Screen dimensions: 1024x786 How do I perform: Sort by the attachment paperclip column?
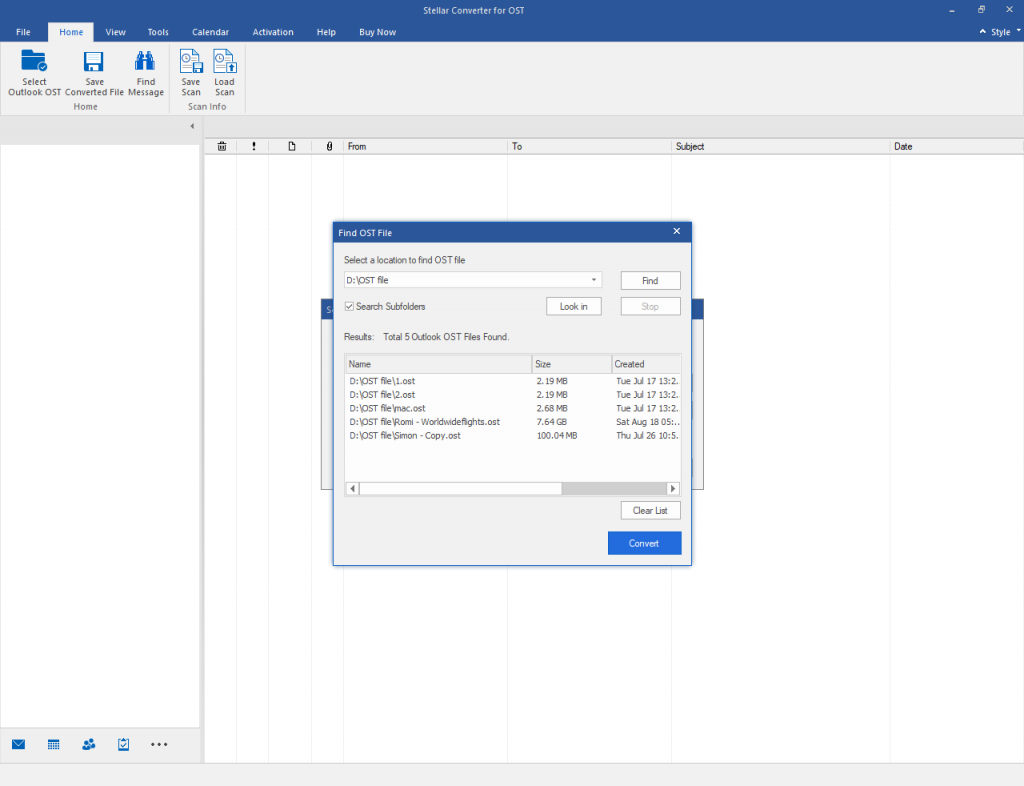(x=329, y=146)
